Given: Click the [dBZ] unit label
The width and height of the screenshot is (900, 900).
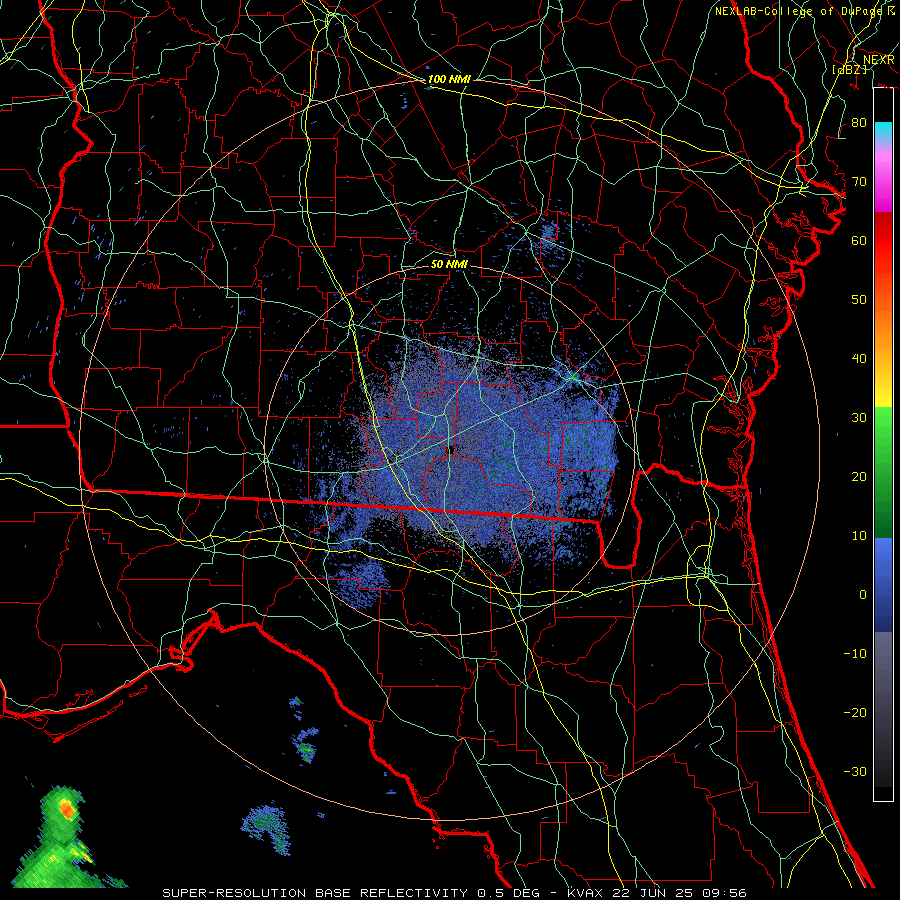Looking at the screenshot, I should coord(850,69).
